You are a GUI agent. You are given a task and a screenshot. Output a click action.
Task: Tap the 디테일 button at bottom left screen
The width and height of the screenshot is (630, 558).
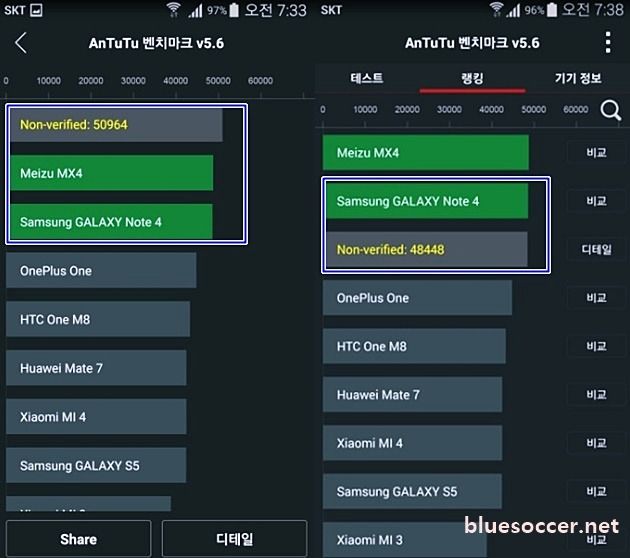(x=234, y=539)
